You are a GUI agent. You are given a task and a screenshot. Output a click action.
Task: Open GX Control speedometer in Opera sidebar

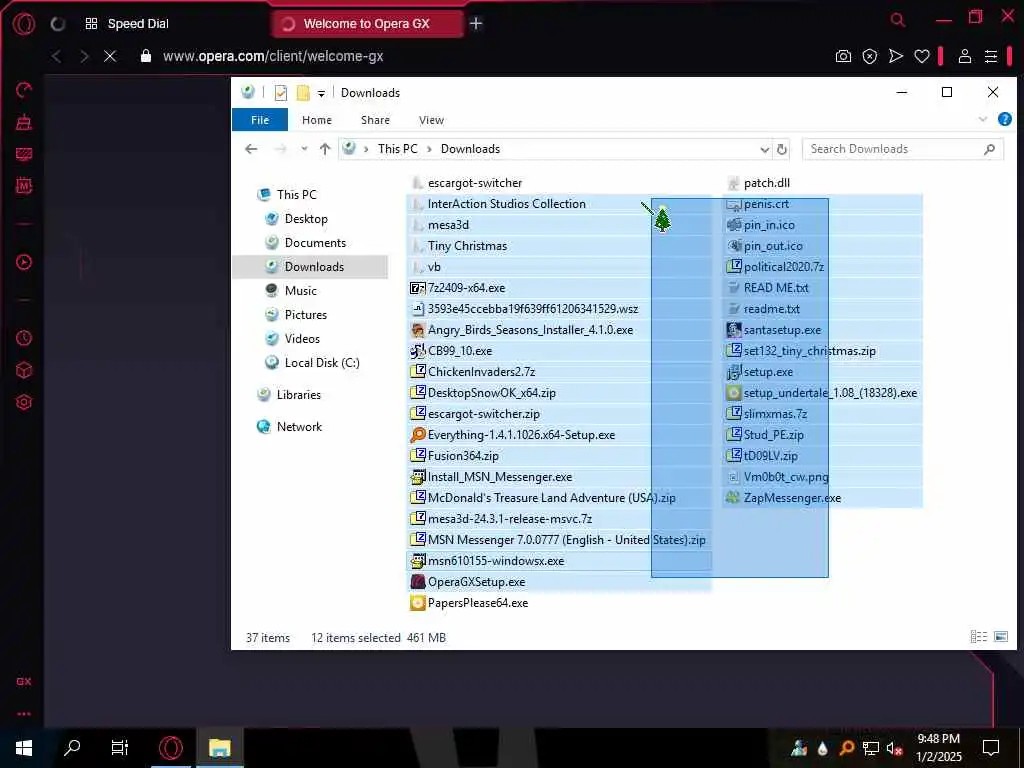24,89
